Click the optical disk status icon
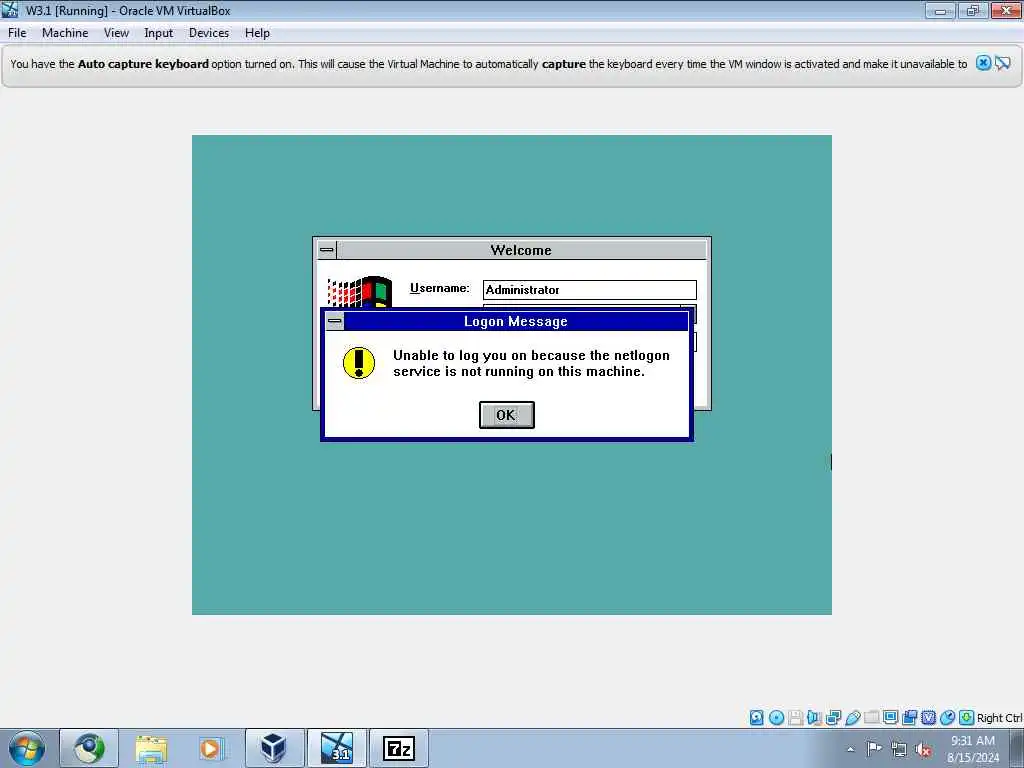 776,718
